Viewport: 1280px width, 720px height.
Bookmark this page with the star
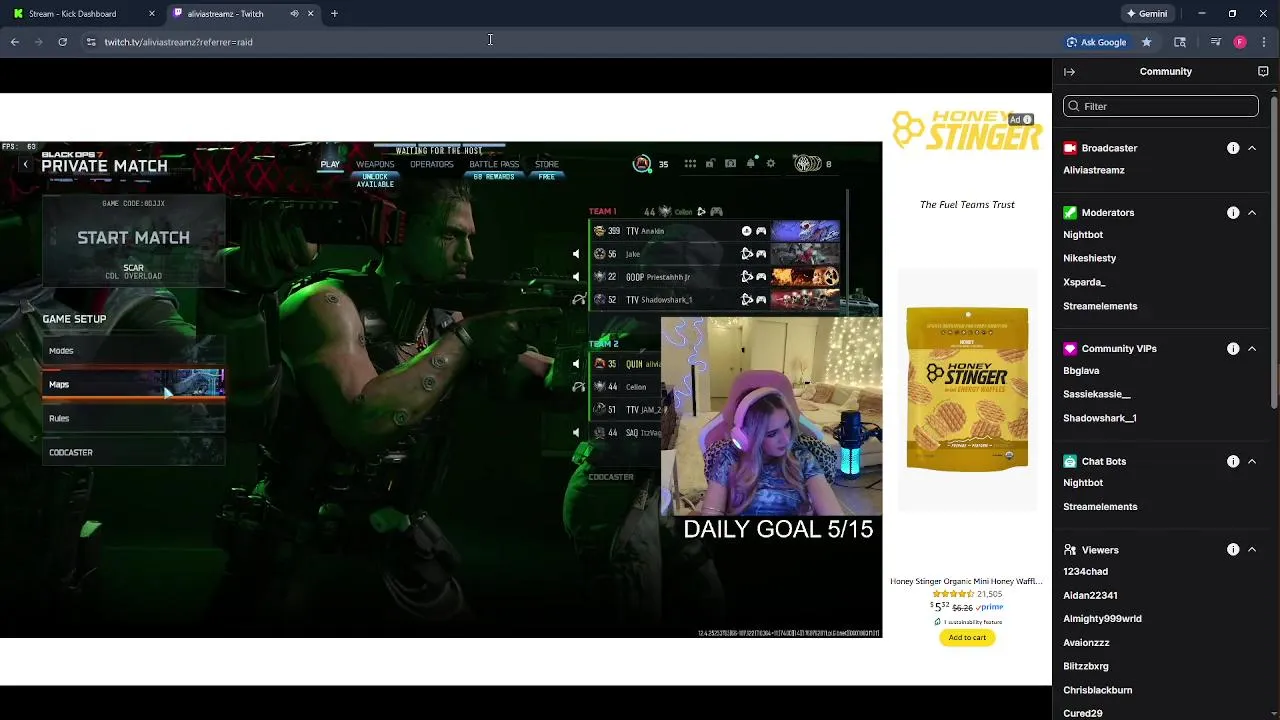pyautogui.click(x=1147, y=42)
